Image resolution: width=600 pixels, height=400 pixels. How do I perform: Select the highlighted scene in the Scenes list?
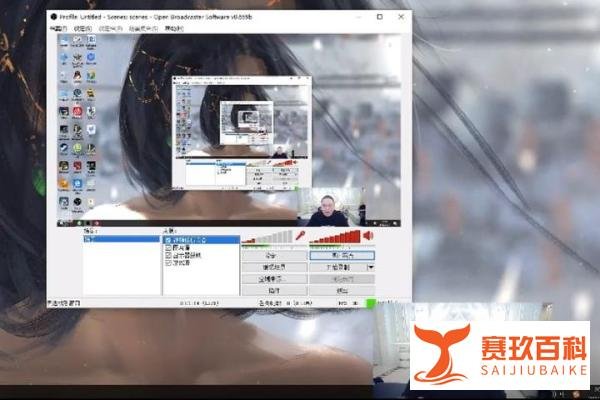point(122,239)
